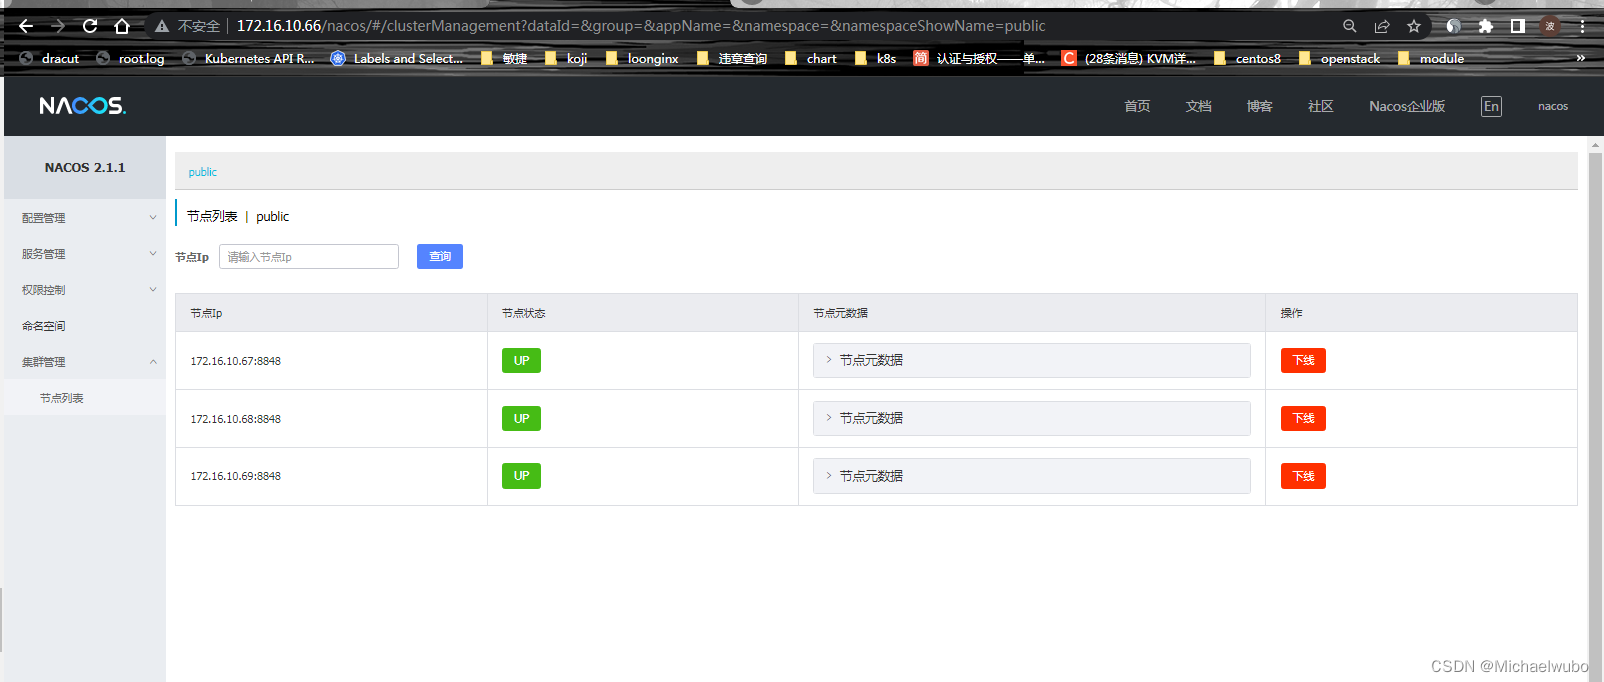Go to browser home icon
The height and width of the screenshot is (682, 1604).
pyautogui.click(x=122, y=26)
